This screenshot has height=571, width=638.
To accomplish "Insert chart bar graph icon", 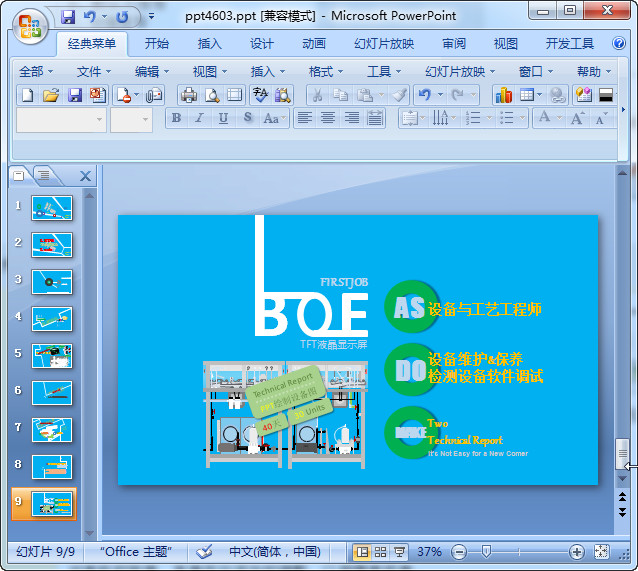I will (503, 95).
